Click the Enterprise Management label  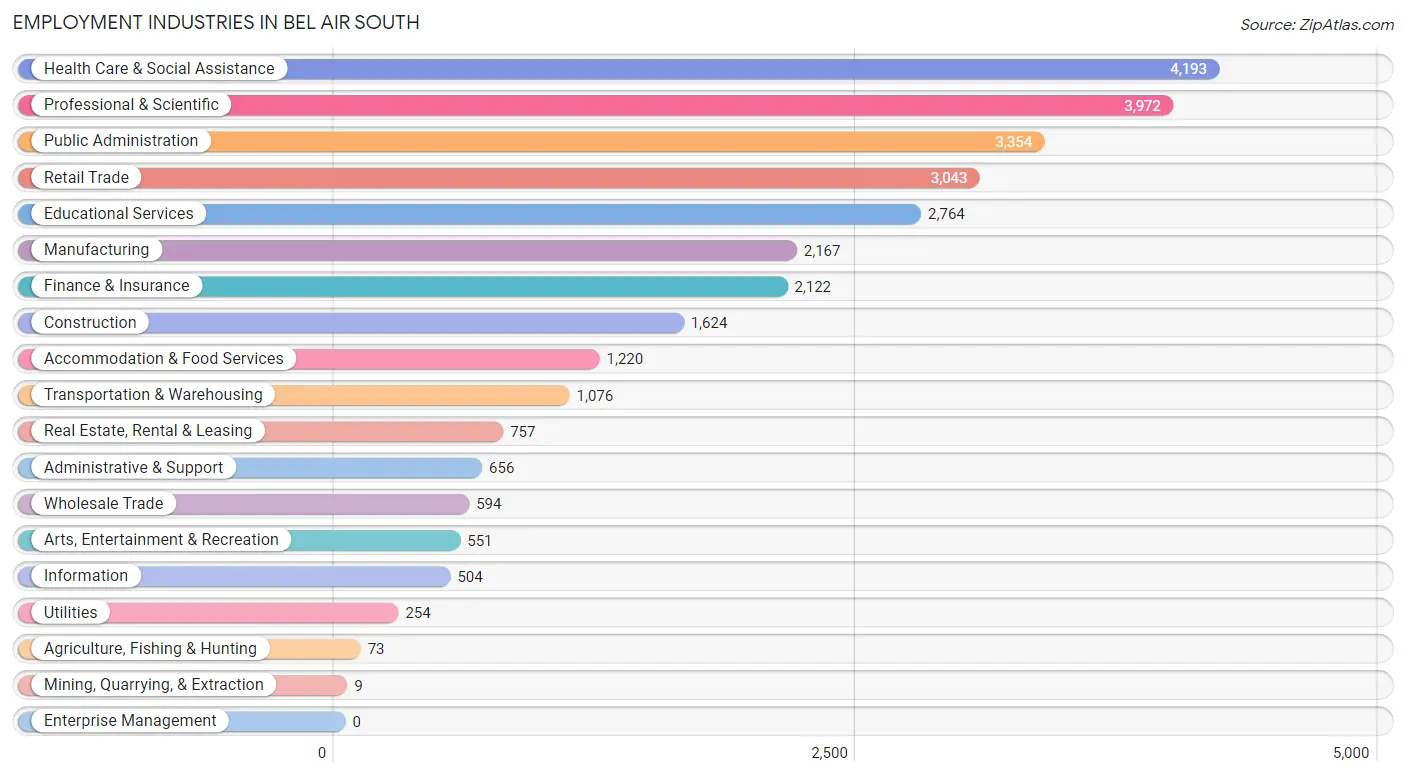click(x=130, y=721)
